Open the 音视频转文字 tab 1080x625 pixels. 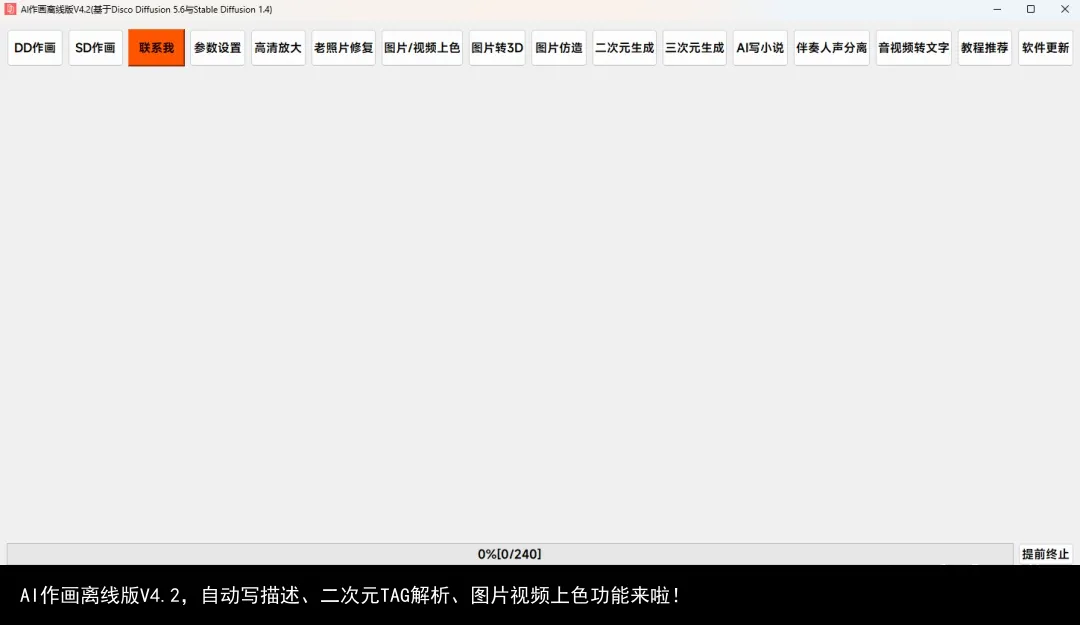pyautogui.click(x=914, y=48)
